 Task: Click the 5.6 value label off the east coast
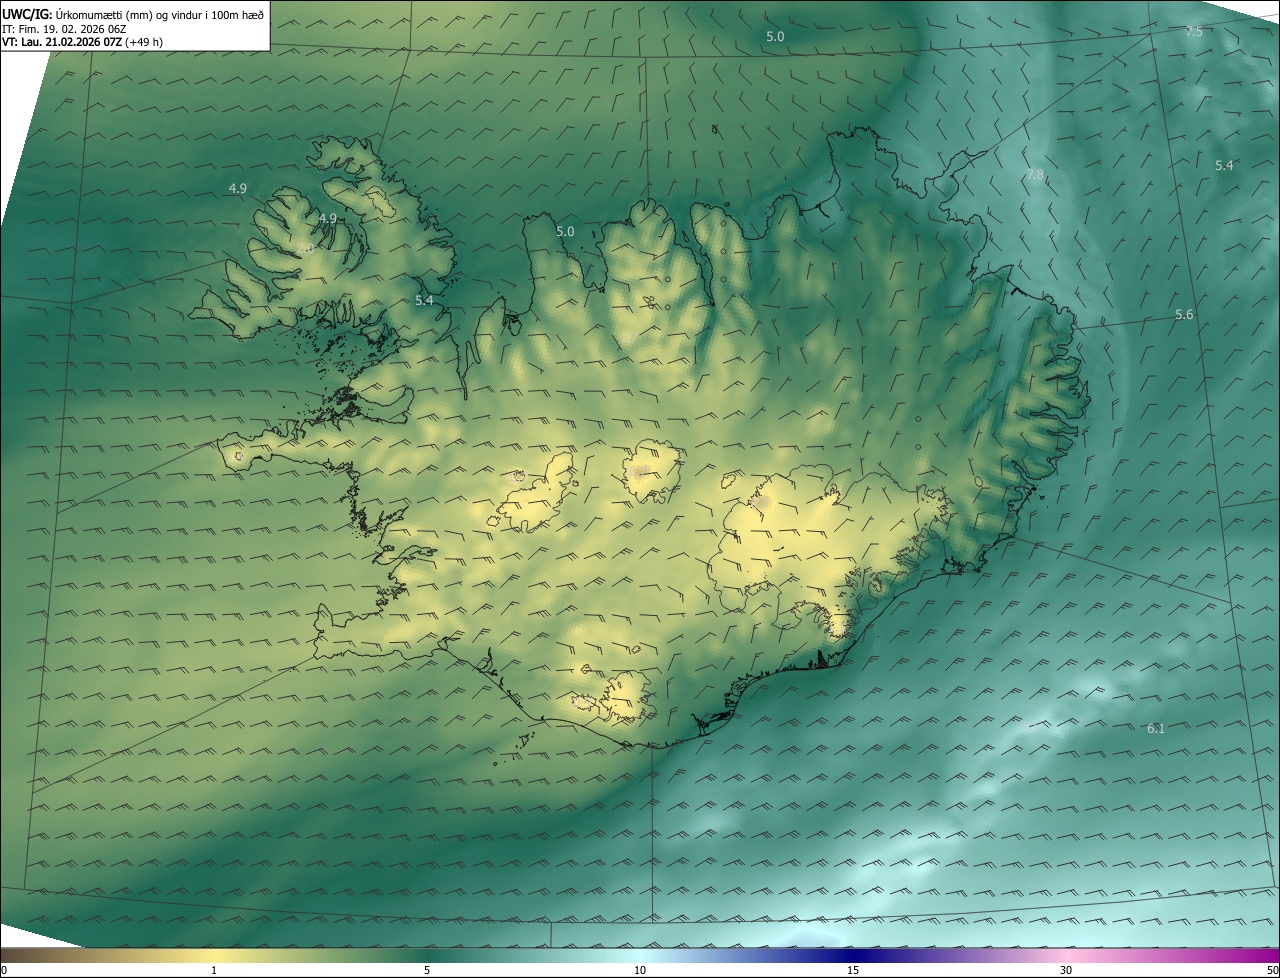pyautogui.click(x=1184, y=315)
